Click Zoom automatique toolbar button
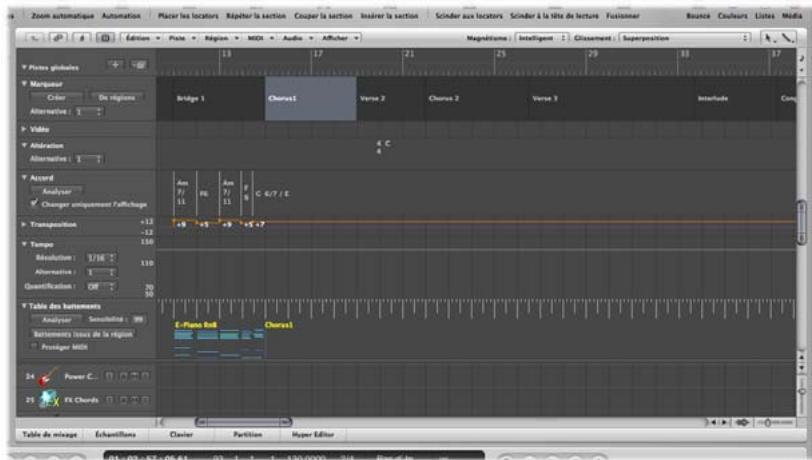Viewport: 812px width, 460px height. [63, 16]
